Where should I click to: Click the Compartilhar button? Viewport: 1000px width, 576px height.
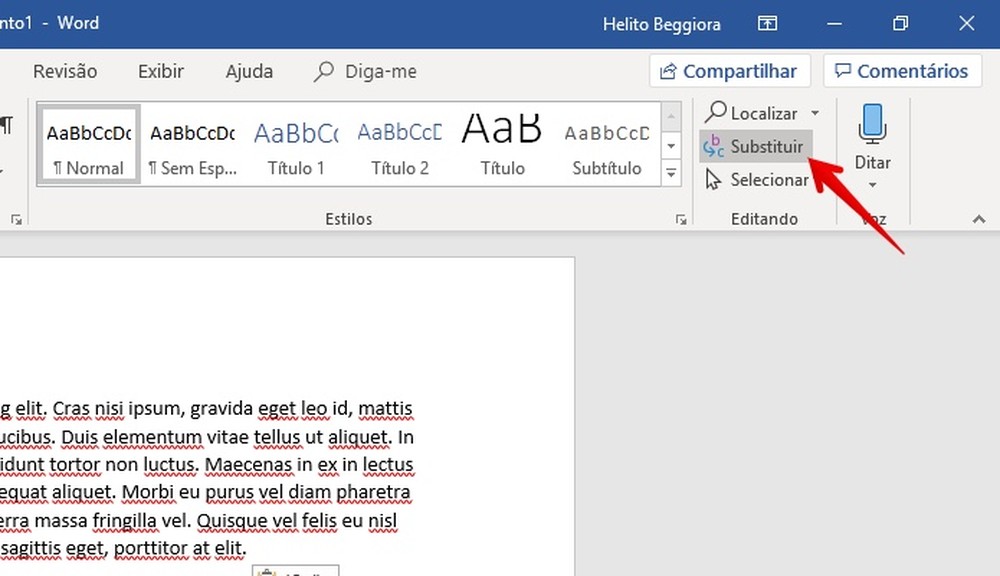pos(730,71)
